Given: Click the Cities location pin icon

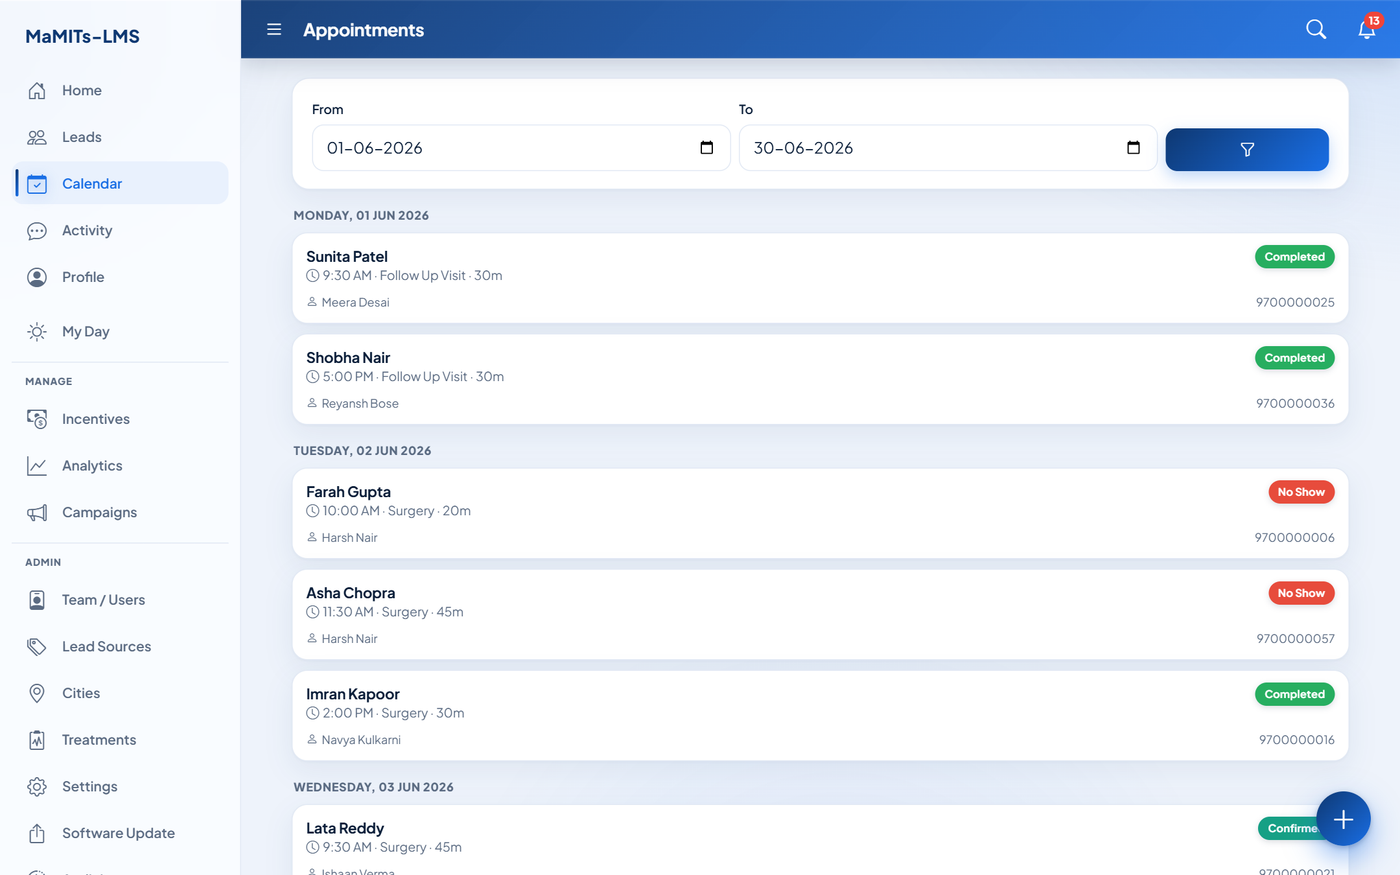Looking at the screenshot, I should pyautogui.click(x=37, y=694).
